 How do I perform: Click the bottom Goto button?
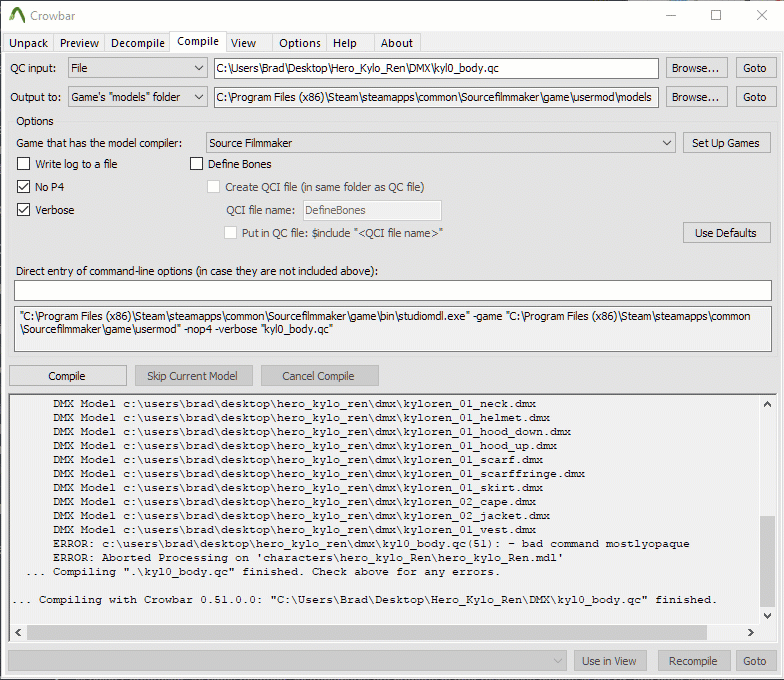(754, 661)
